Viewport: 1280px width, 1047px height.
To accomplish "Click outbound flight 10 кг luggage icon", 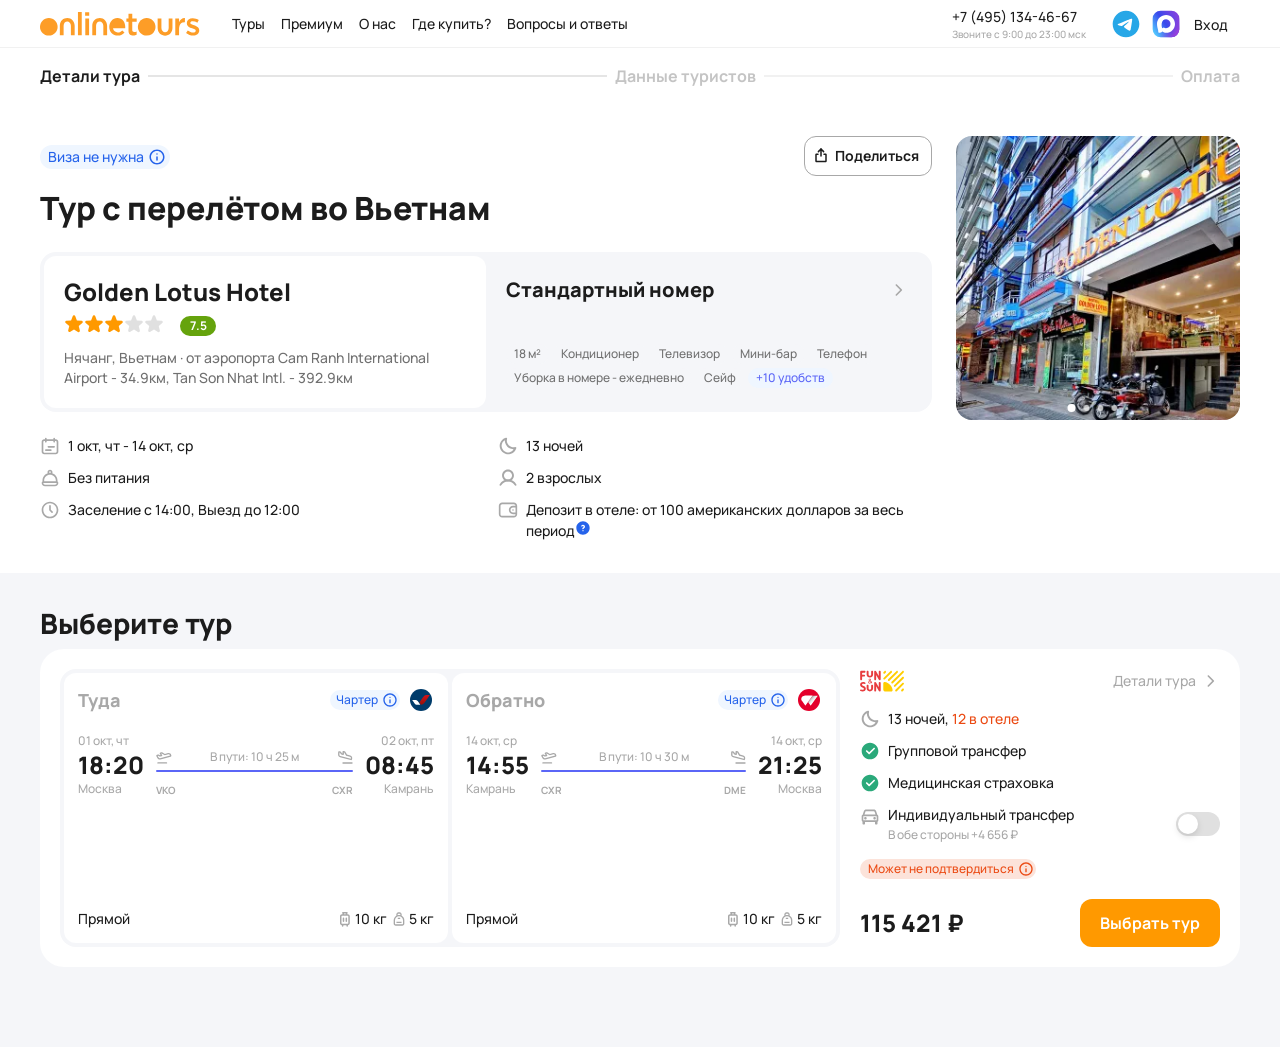I will click(x=345, y=919).
